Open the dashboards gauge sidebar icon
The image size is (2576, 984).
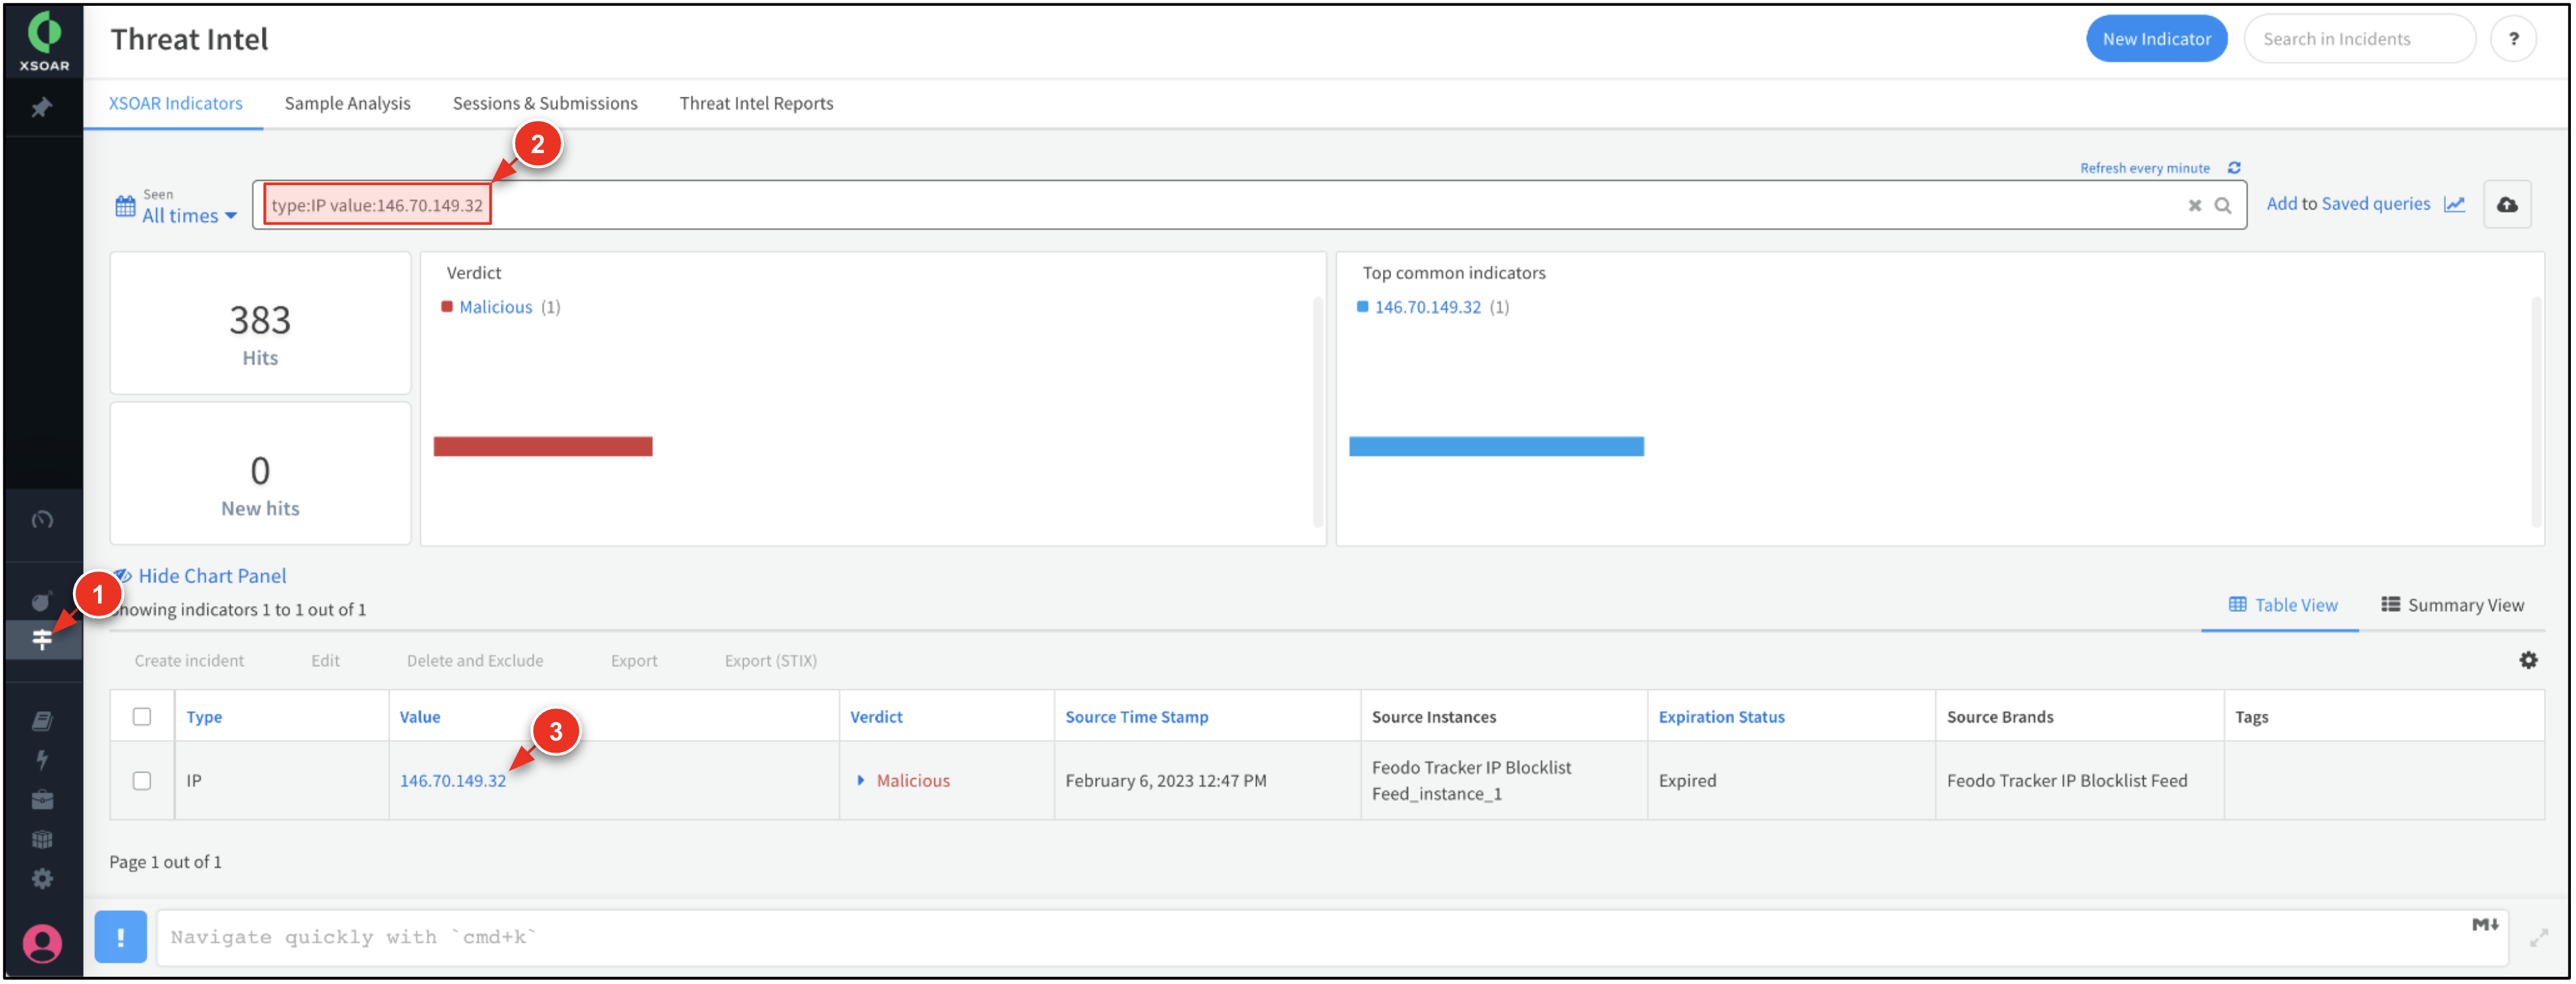click(42, 520)
